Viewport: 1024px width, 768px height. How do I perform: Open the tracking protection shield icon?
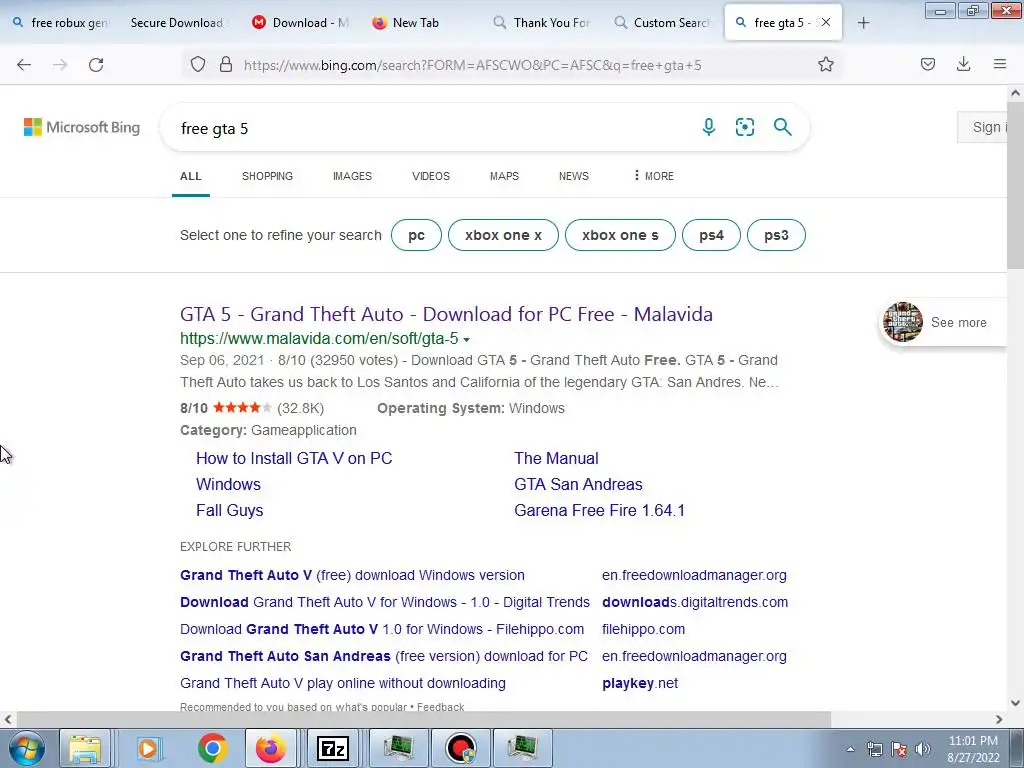coord(198,64)
